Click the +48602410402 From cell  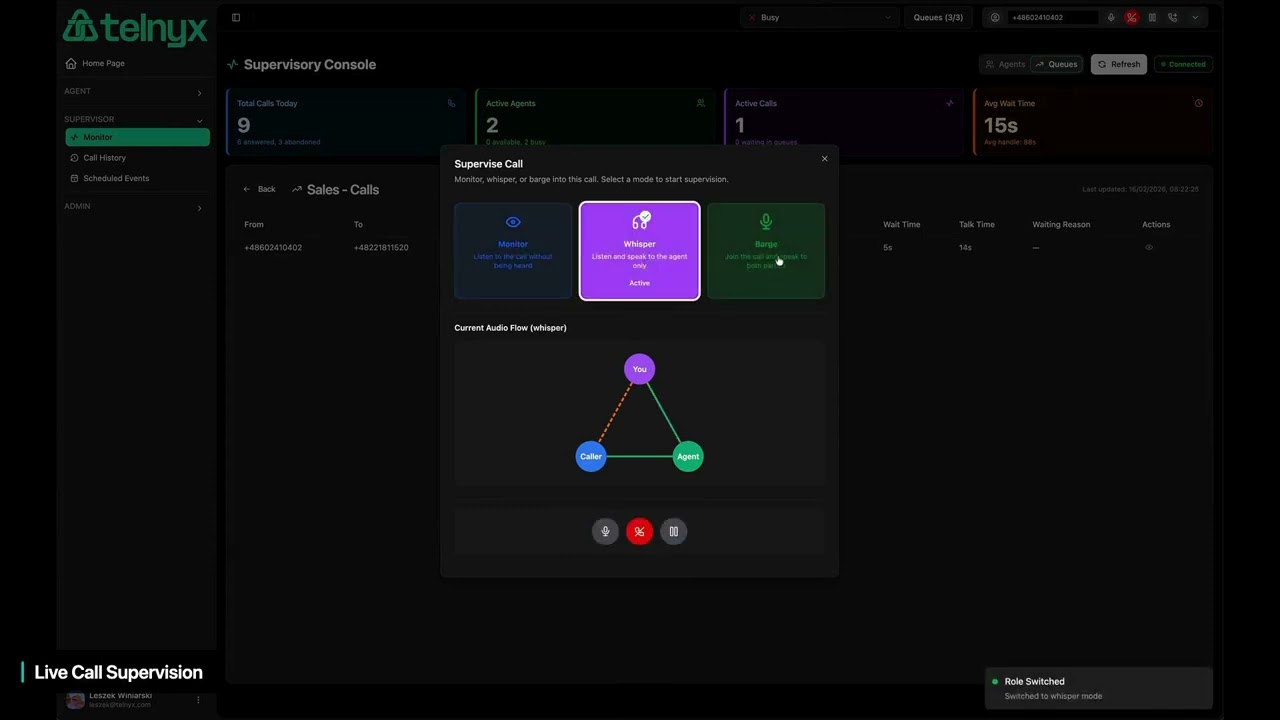click(273, 247)
